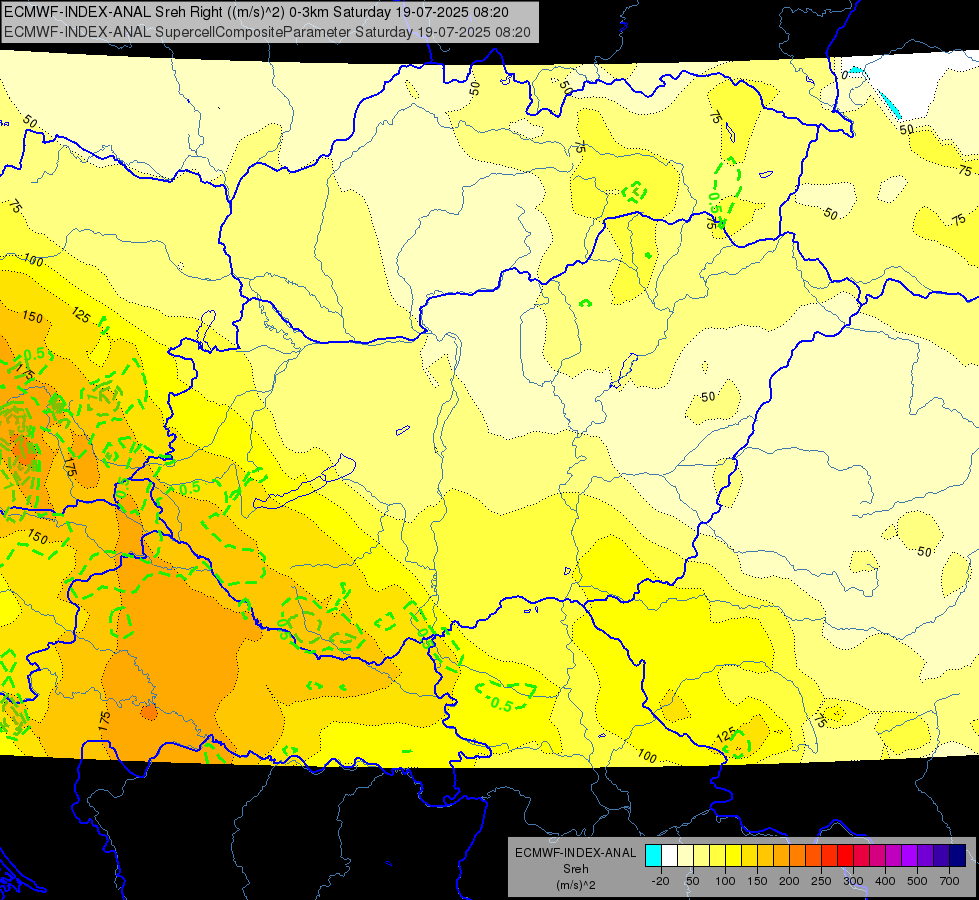The height and width of the screenshot is (900, 979).
Task: Select the legend scale value 300
Action: 853,881
